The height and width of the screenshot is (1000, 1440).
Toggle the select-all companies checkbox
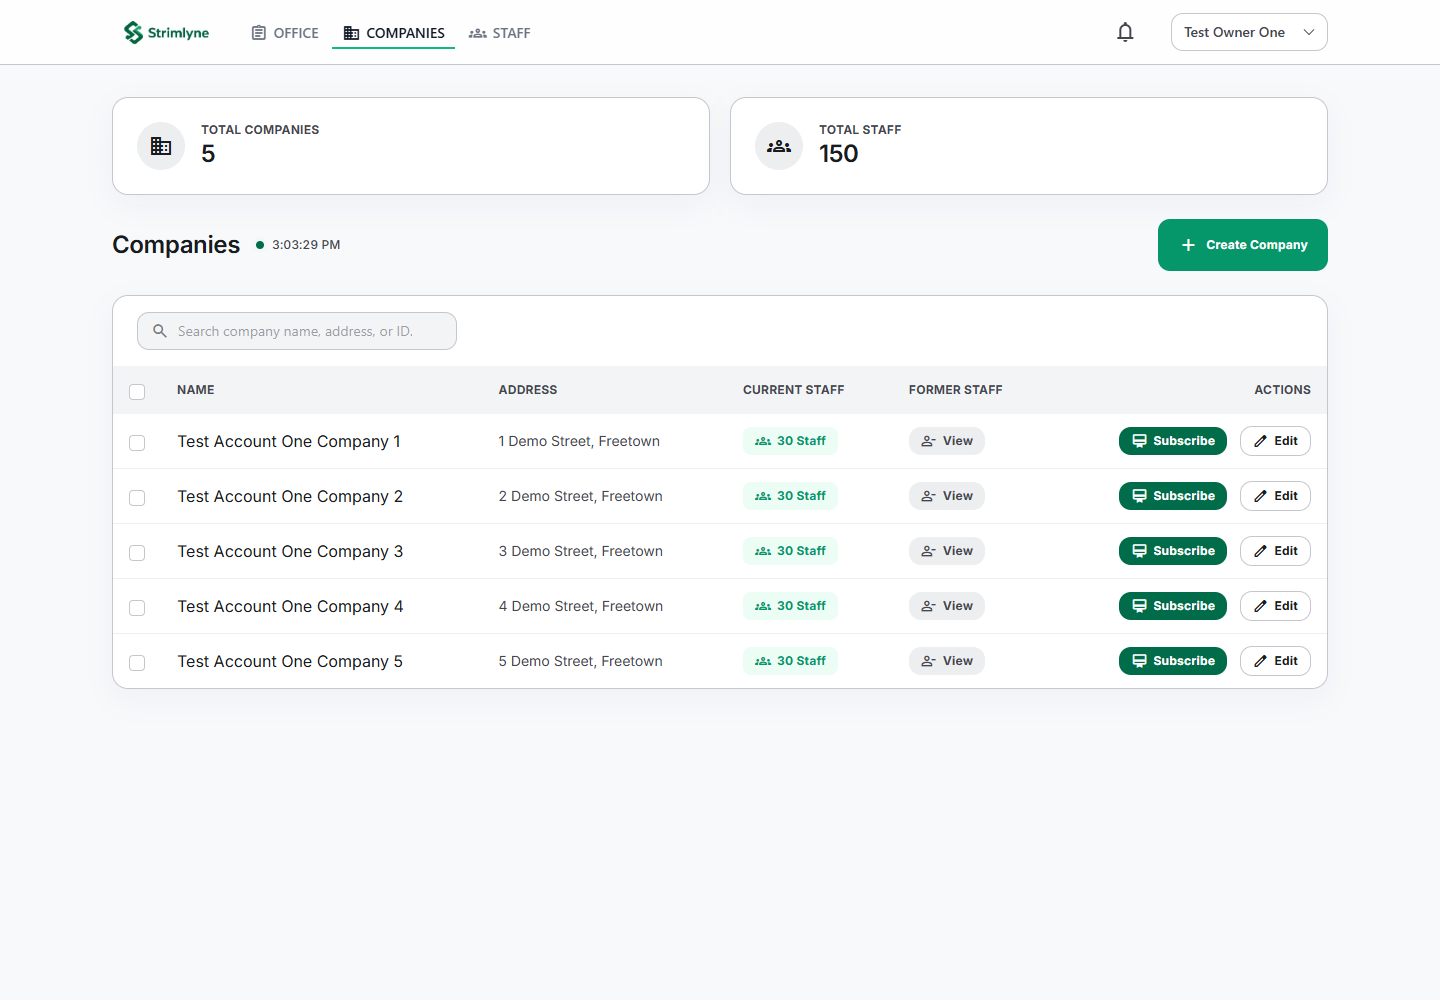pos(137,391)
